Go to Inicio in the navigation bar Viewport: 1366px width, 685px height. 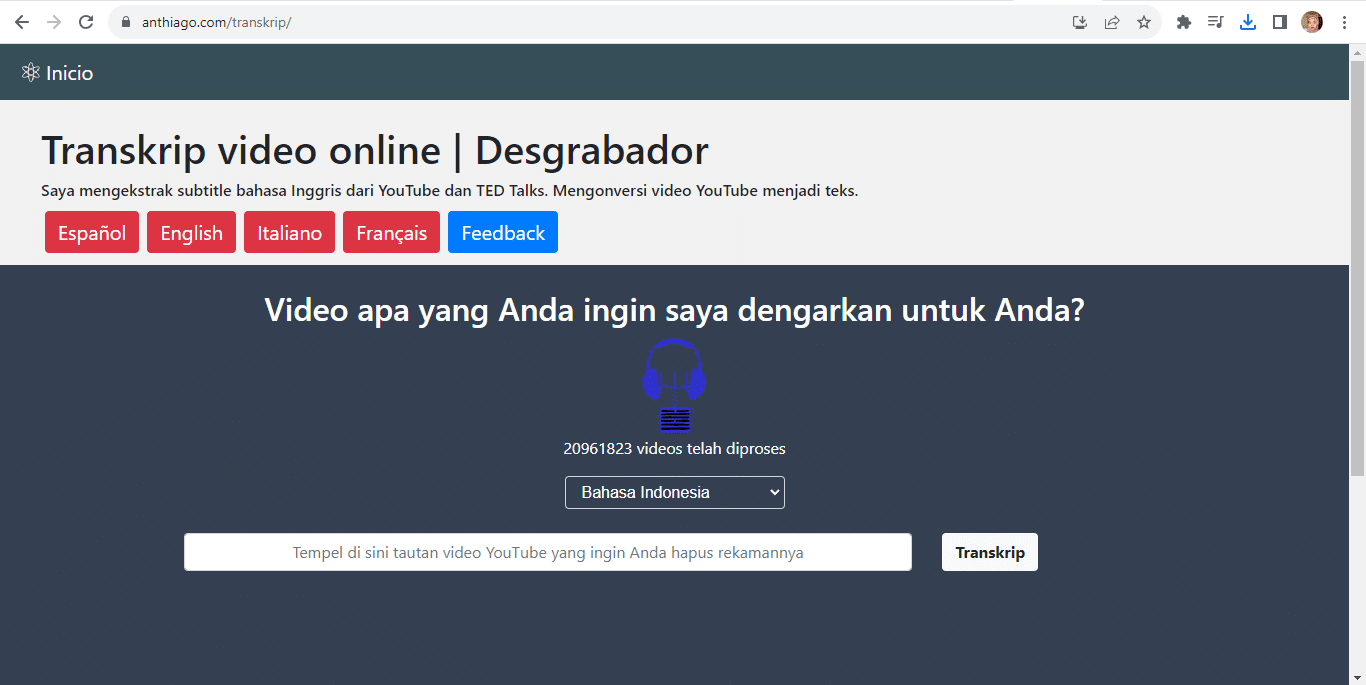pyautogui.click(x=58, y=73)
